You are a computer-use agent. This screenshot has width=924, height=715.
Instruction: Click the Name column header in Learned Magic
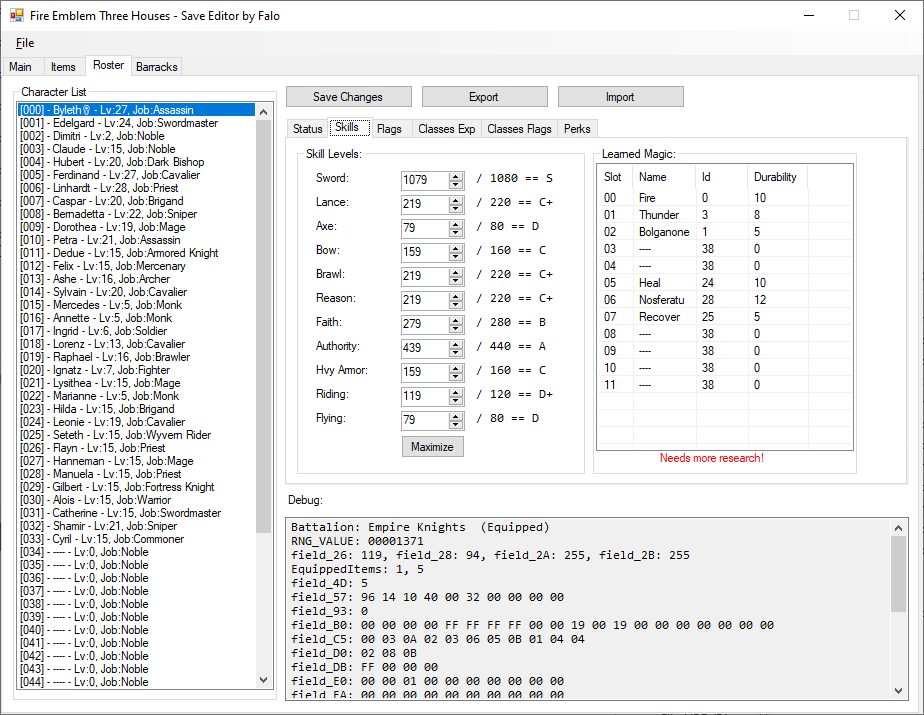pyautogui.click(x=665, y=177)
